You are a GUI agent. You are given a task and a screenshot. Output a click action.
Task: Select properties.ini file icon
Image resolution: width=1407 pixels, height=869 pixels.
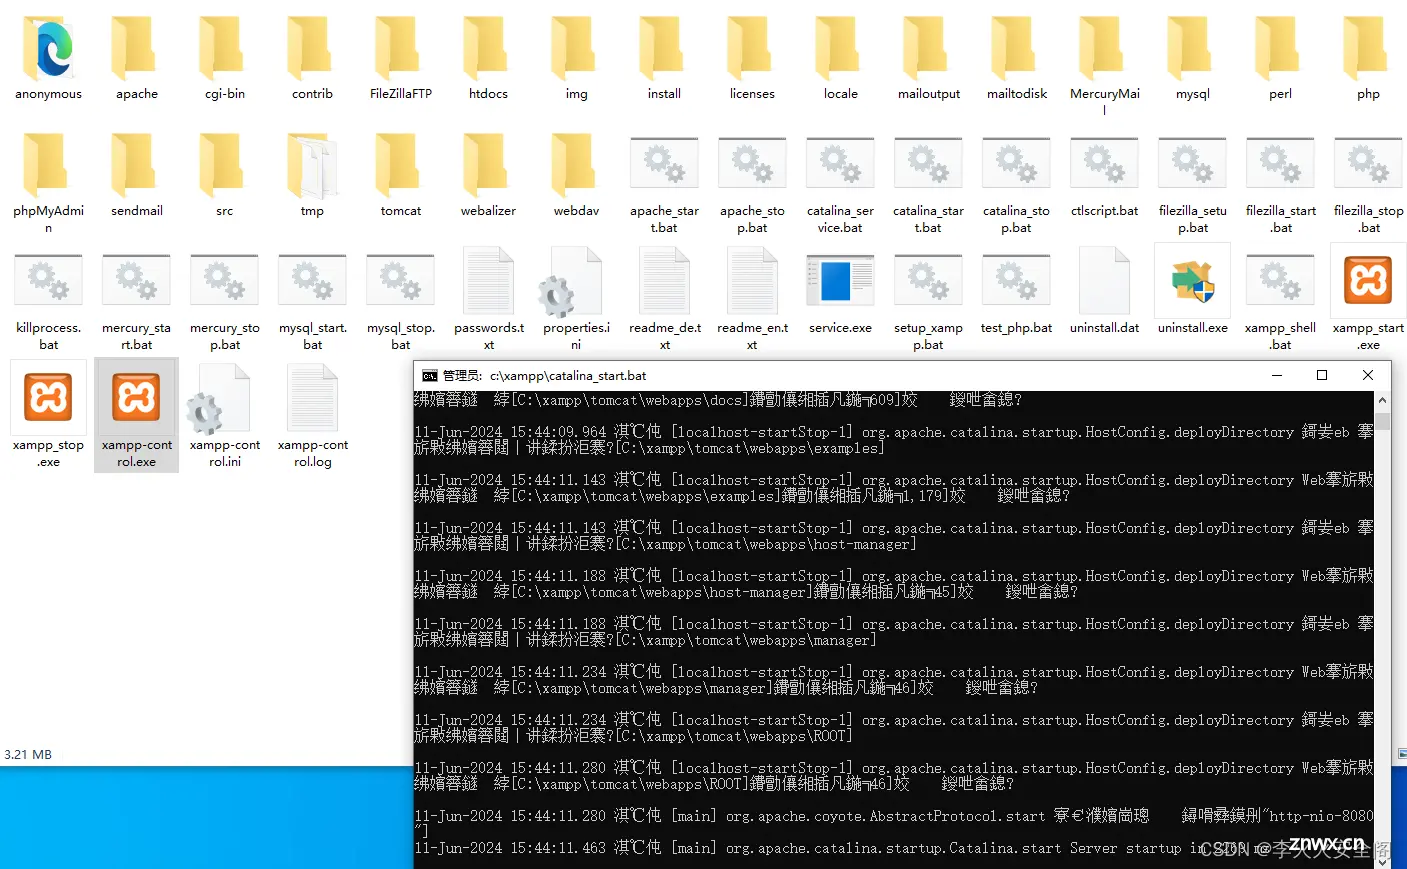coord(570,281)
